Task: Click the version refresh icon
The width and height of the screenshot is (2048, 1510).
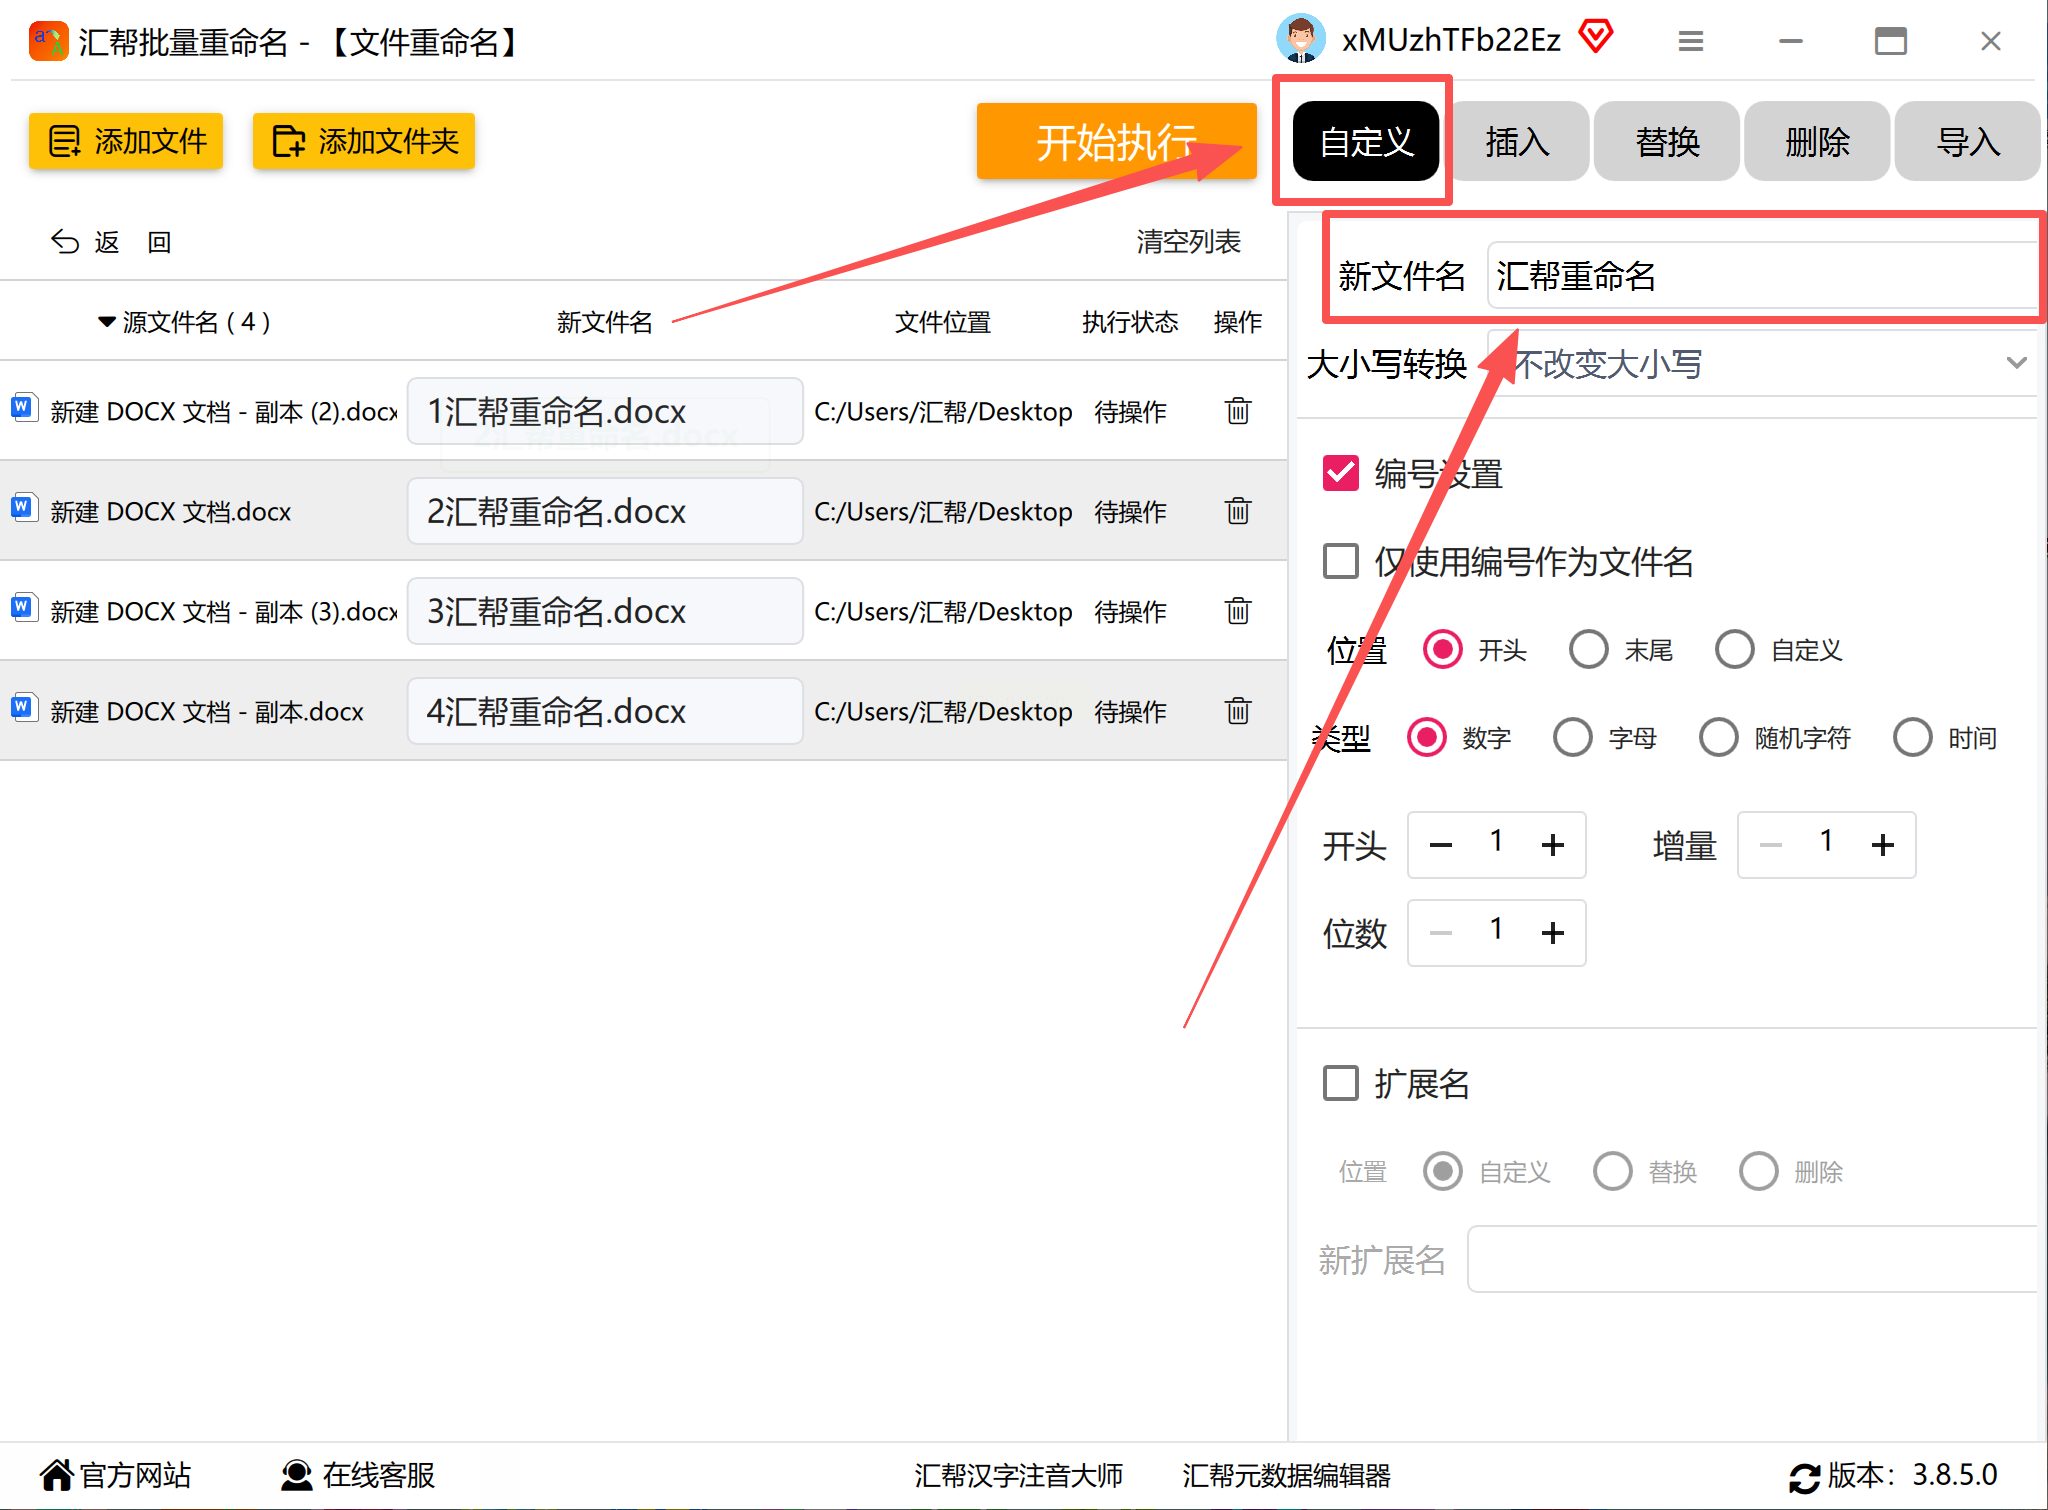Action: (x=1804, y=1477)
